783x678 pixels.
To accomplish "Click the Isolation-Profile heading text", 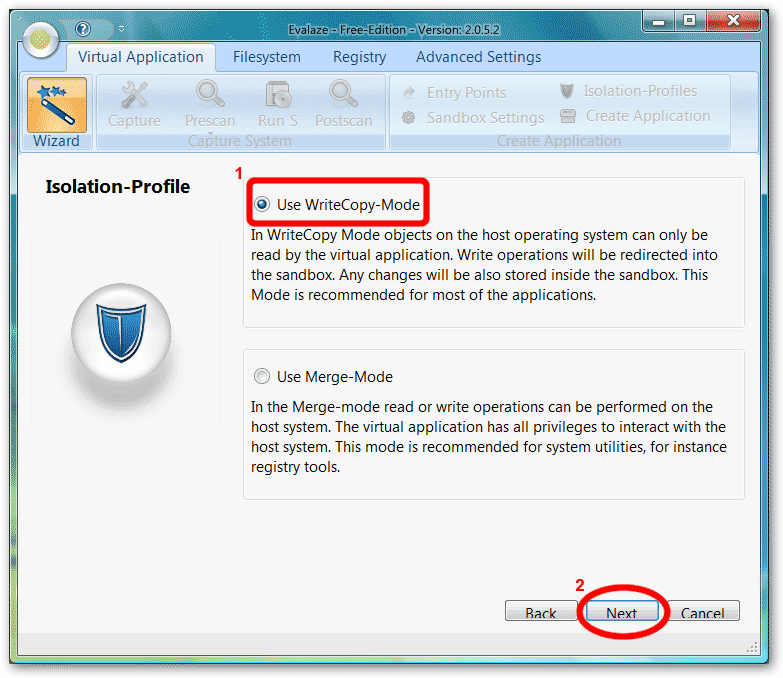I will click(118, 187).
